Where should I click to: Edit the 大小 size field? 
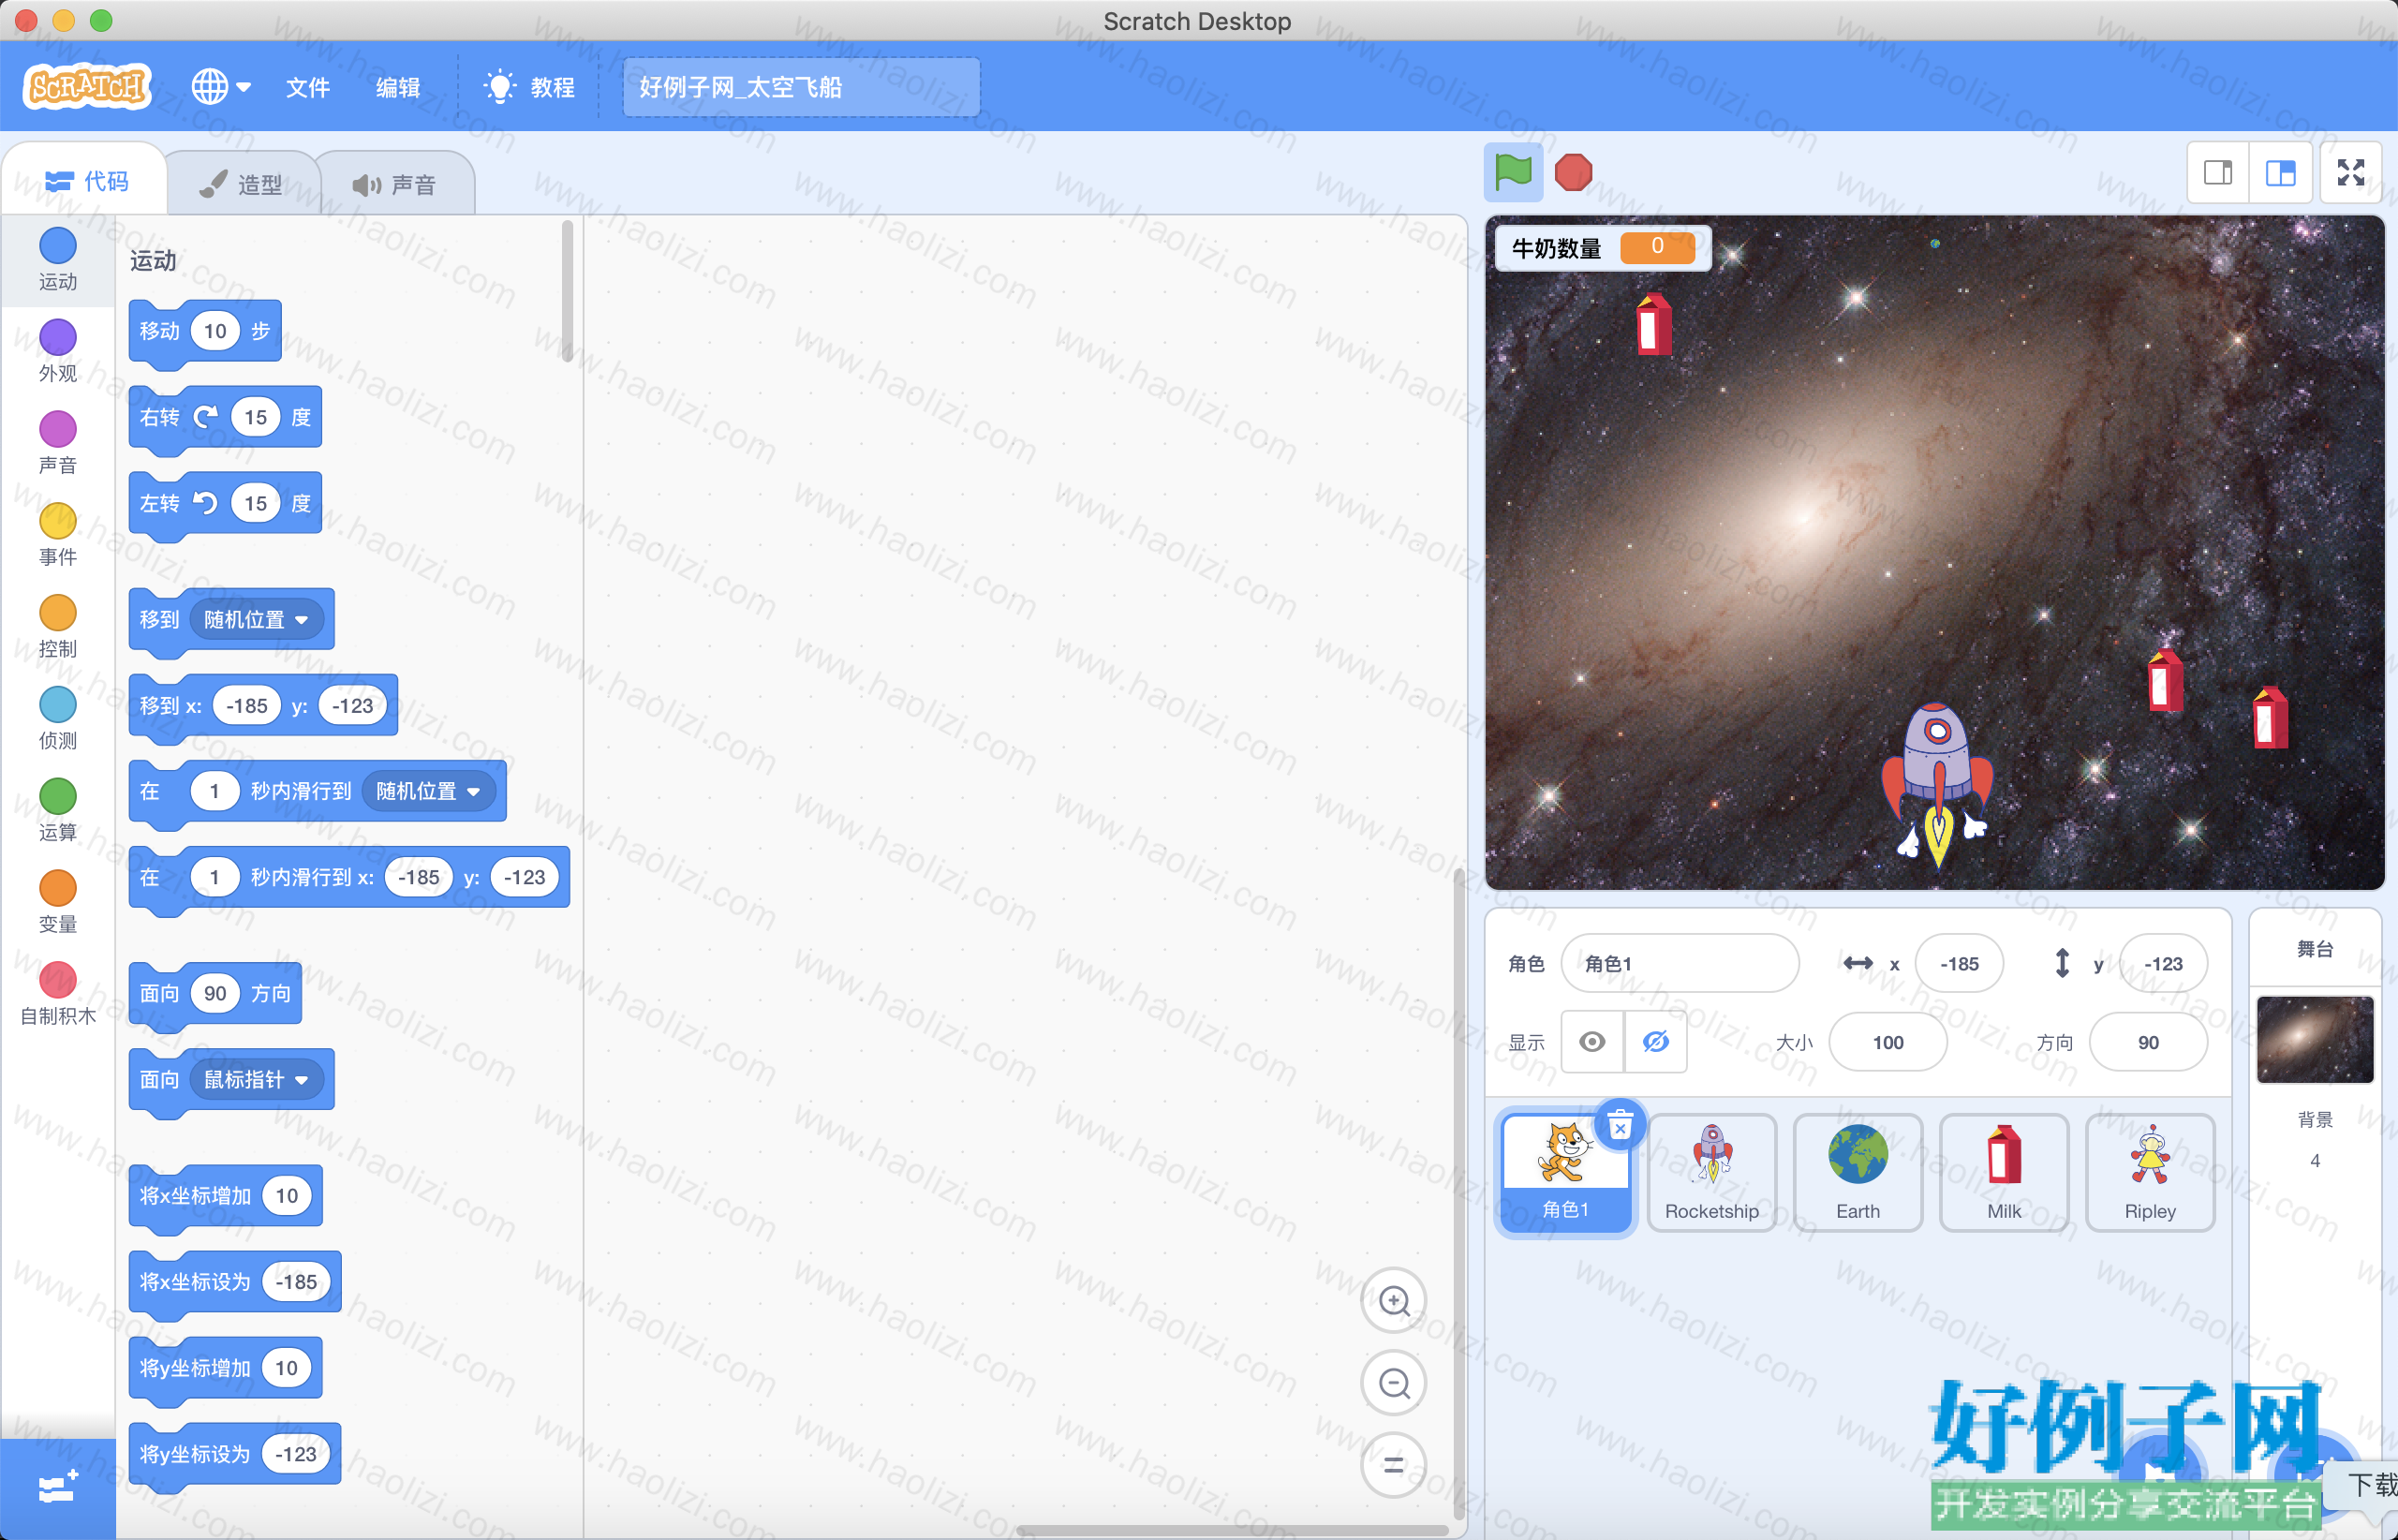[x=1888, y=1042]
